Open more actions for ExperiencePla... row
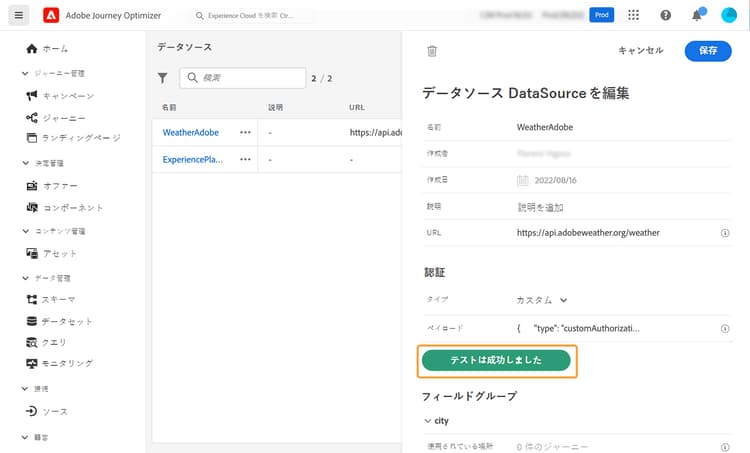 pos(245,159)
